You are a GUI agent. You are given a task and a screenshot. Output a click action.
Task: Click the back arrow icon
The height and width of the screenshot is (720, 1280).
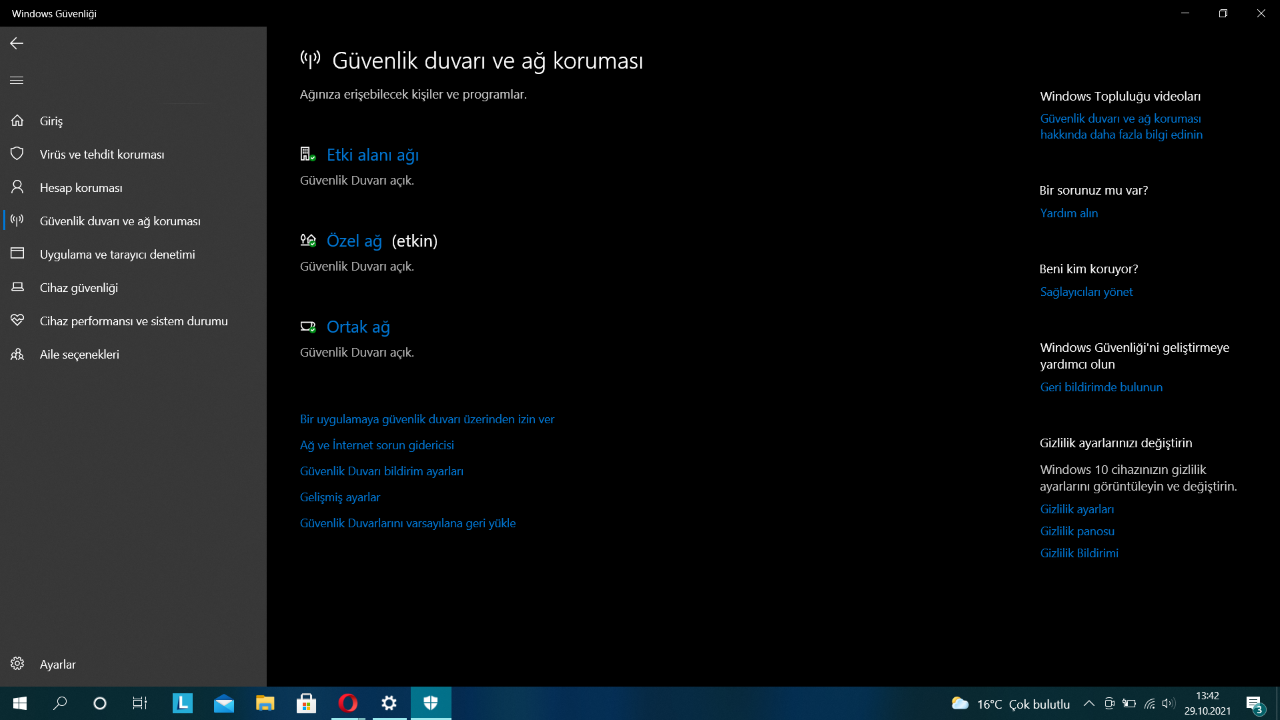(x=16, y=43)
